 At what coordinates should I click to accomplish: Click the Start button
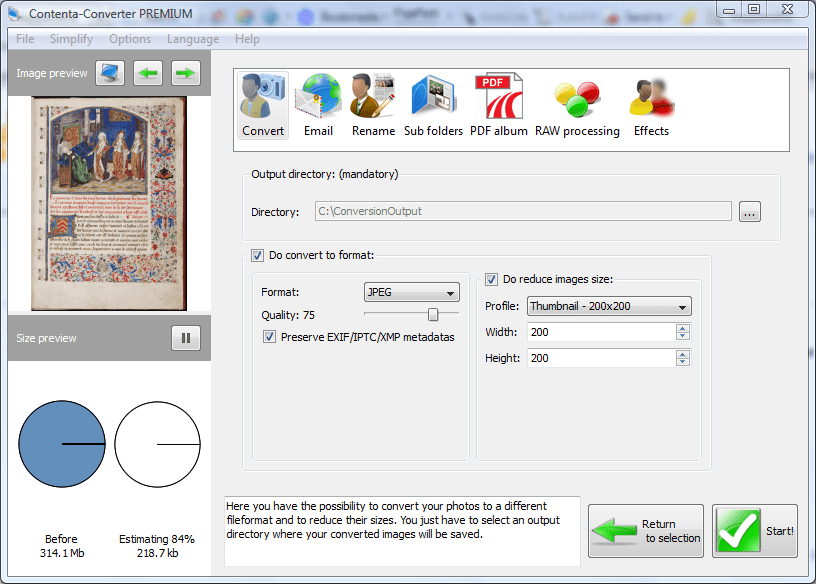tap(754, 530)
